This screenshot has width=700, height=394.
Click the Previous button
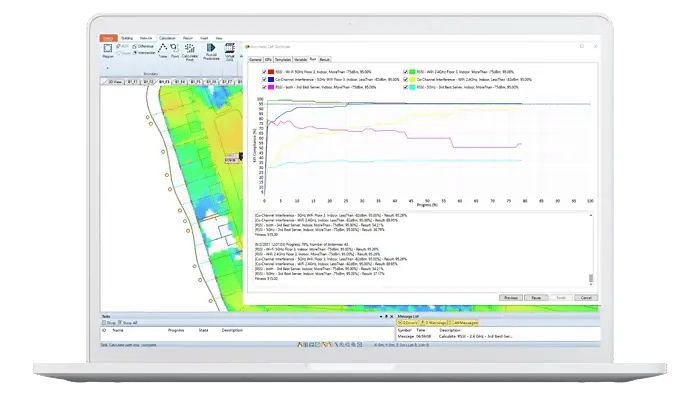pyautogui.click(x=511, y=298)
